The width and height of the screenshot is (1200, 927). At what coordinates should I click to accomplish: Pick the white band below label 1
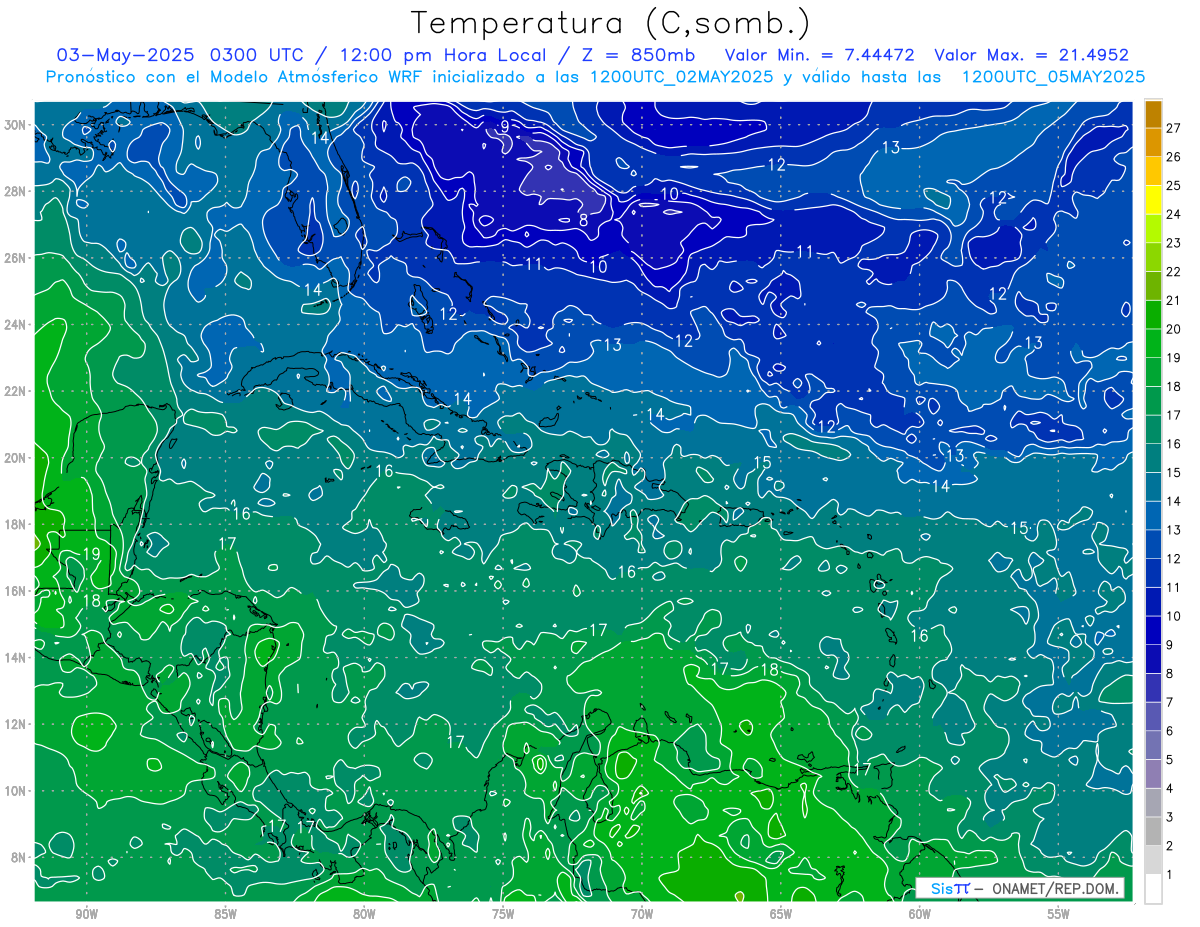1153,889
